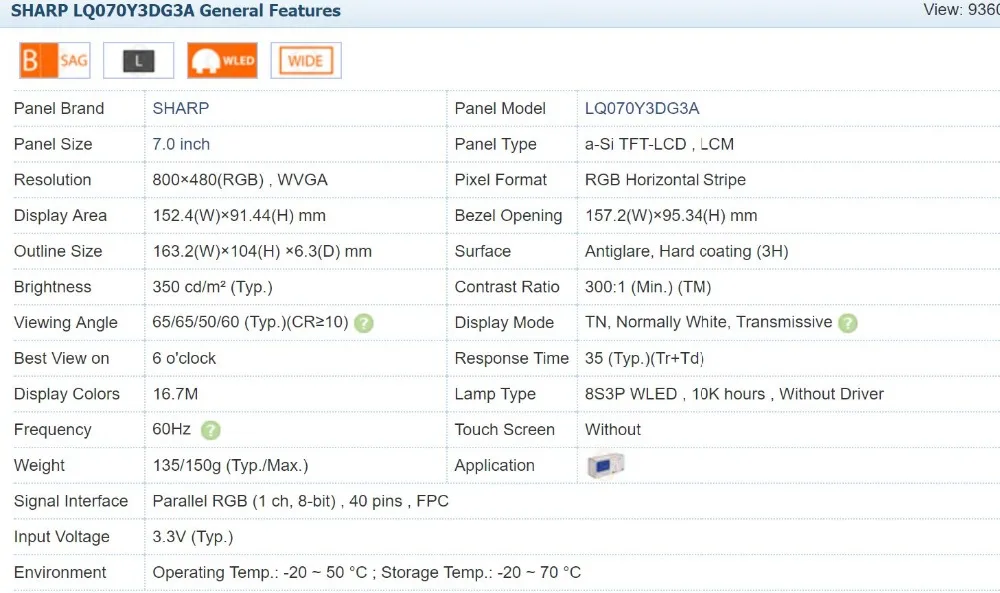The height and width of the screenshot is (593, 1000).
Task: Open the LQ070Y3DG3A panel model link
Action: pyautogui.click(x=642, y=108)
